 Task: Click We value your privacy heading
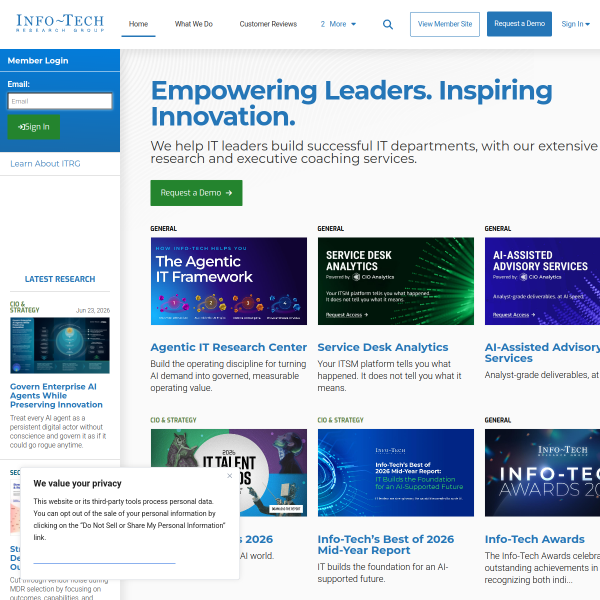(x=77, y=484)
